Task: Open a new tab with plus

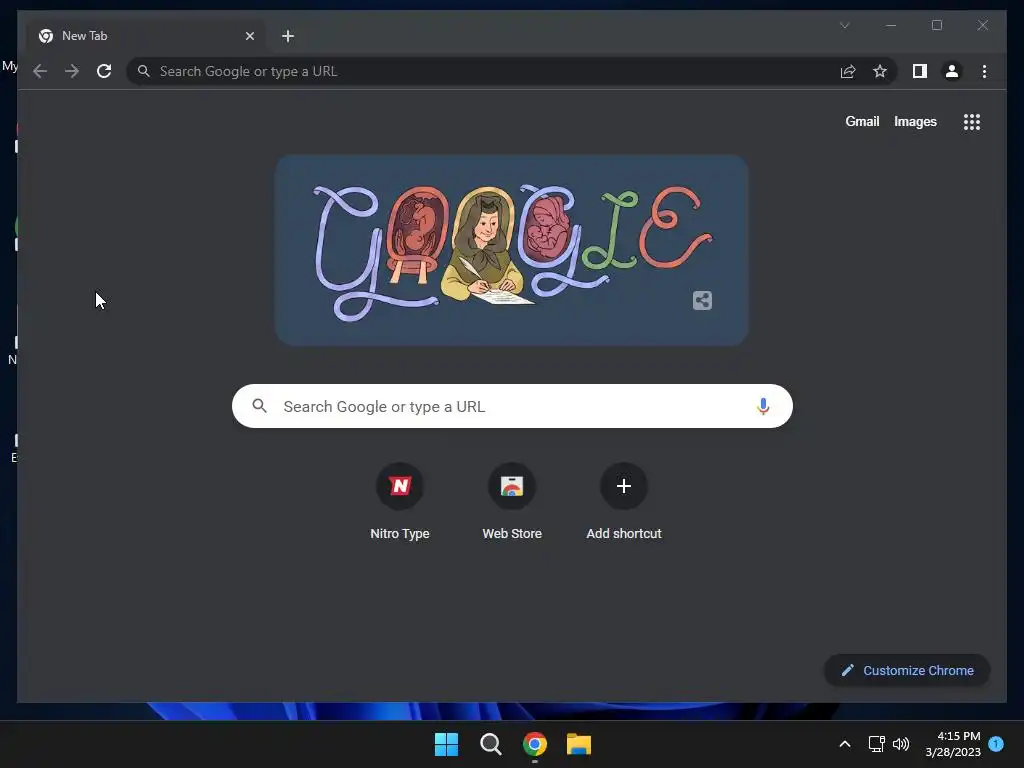Action: tap(288, 36)
